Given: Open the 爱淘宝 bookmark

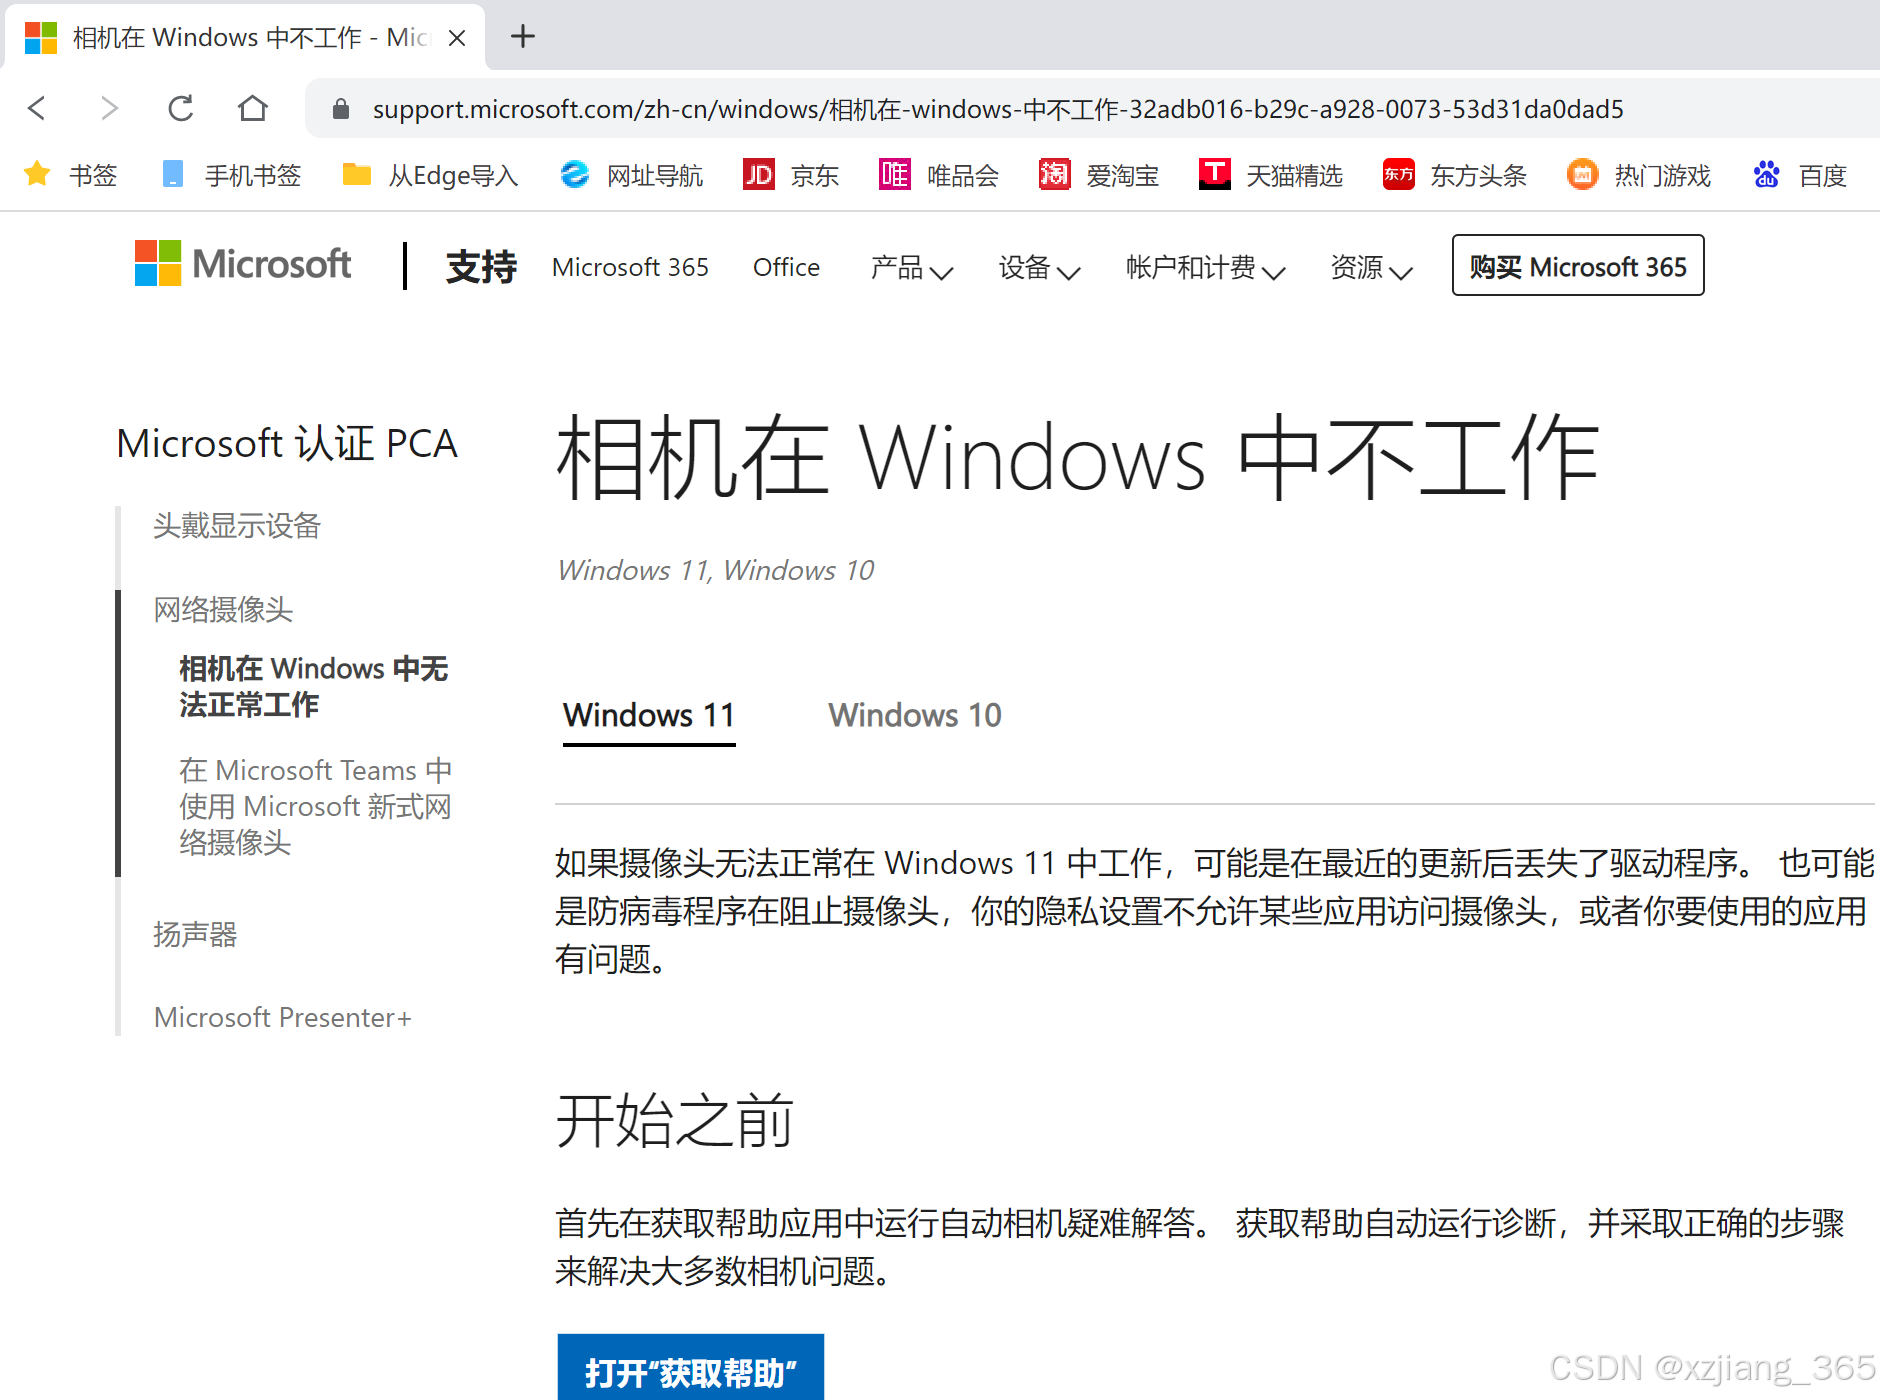Looking at the screenshot, I should [x=1099, y=175].
